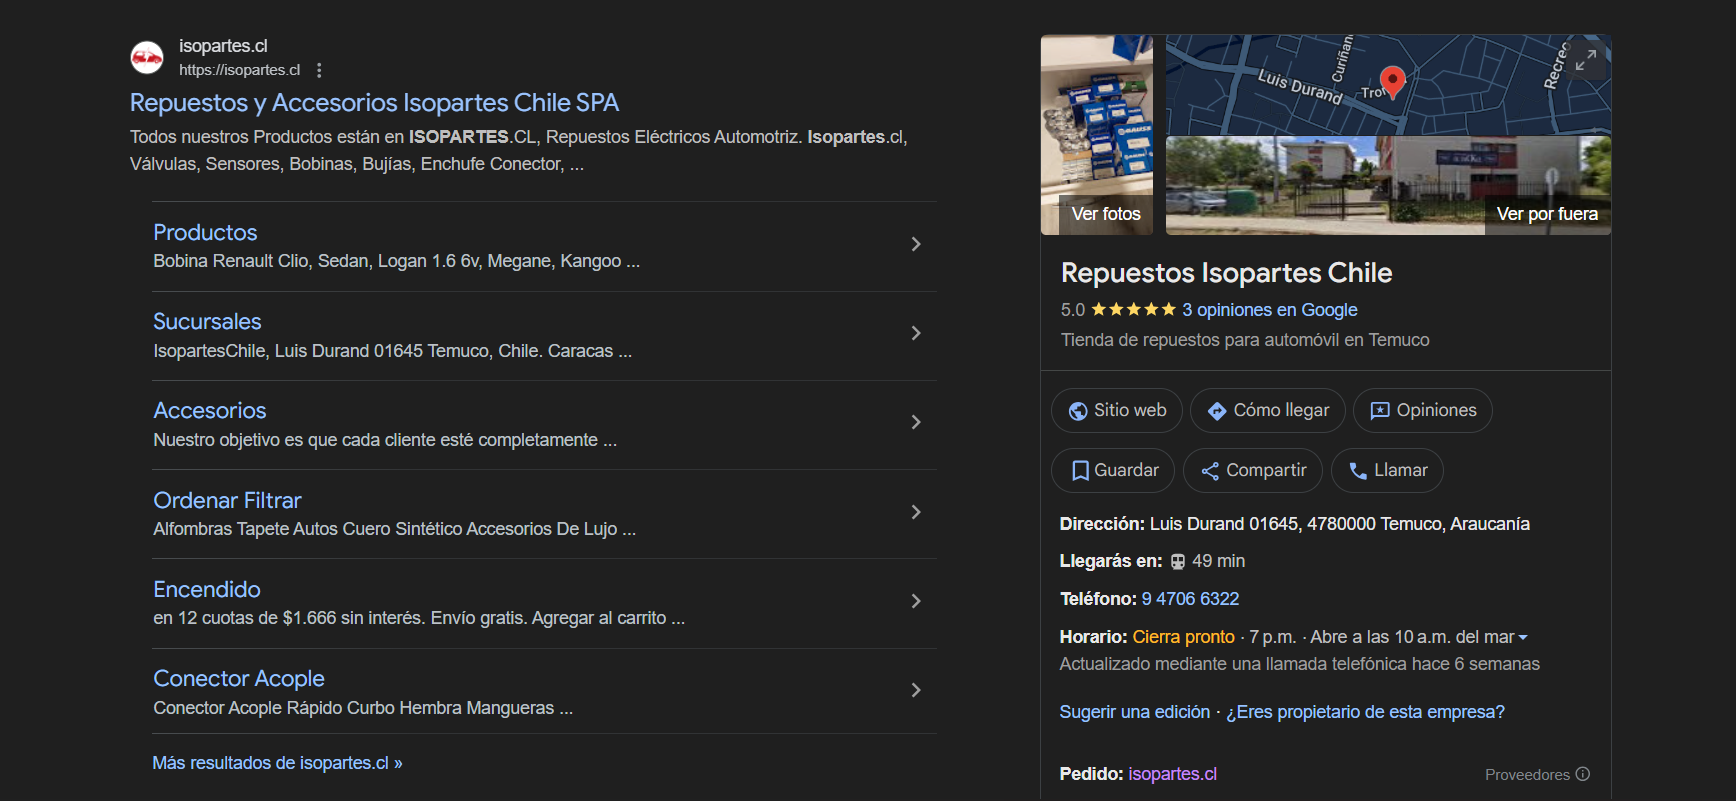This screenshot has width=1736, height=801.
Task: Expand the Accesorios sitelink chevron
Action: click(x=916, y=422)
